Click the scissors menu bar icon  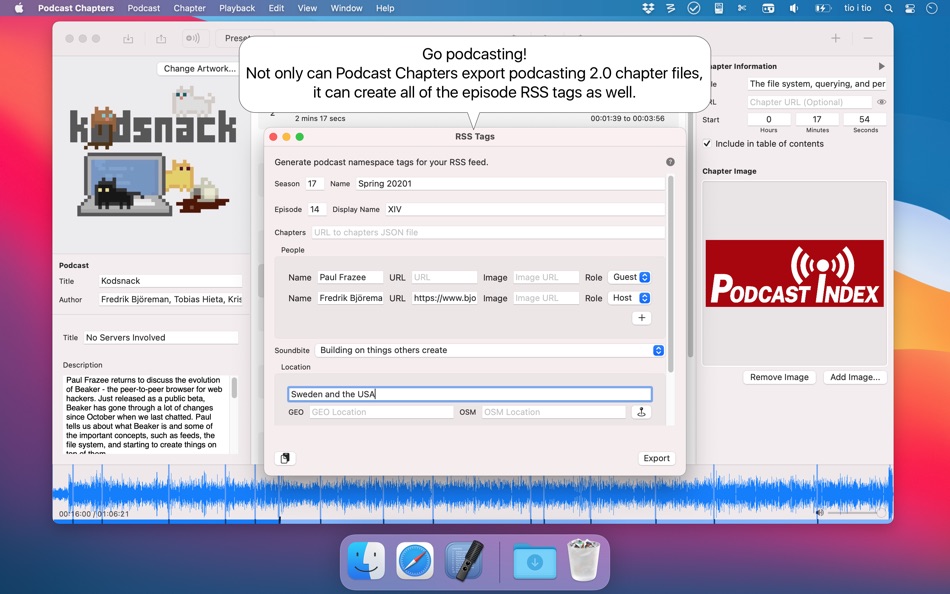742,8
